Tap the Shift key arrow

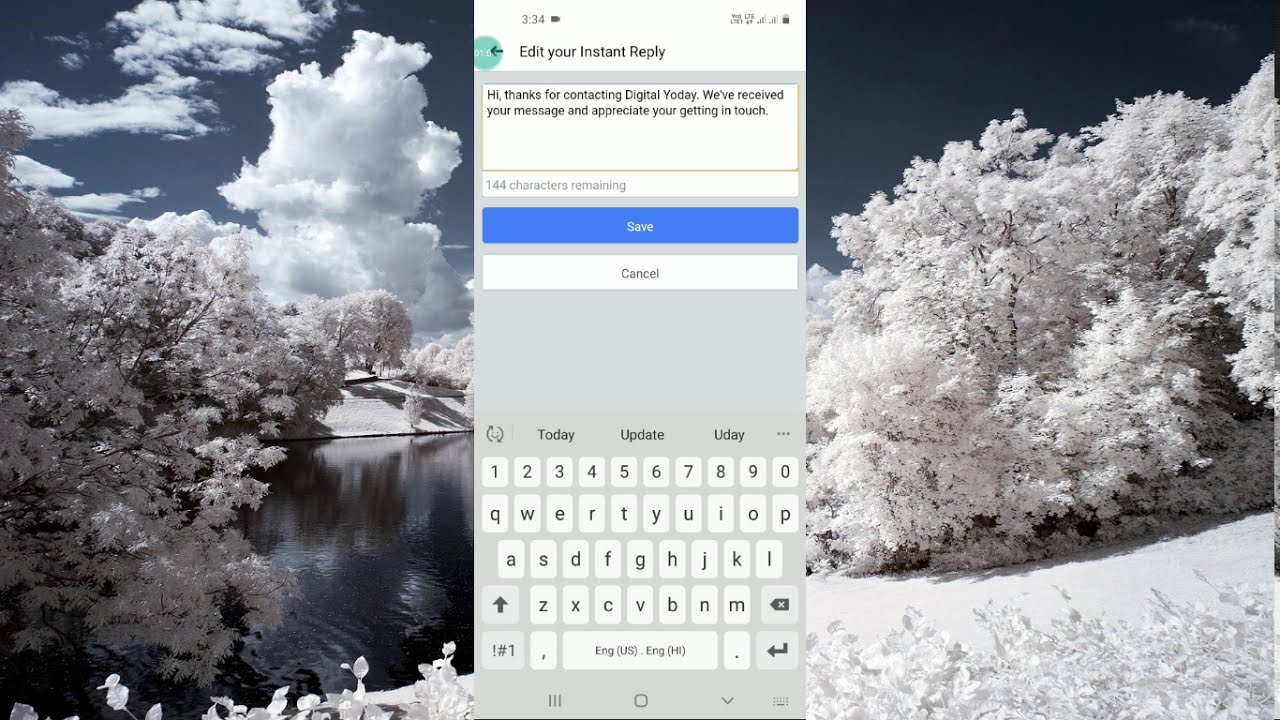click(x=501, y=604)
